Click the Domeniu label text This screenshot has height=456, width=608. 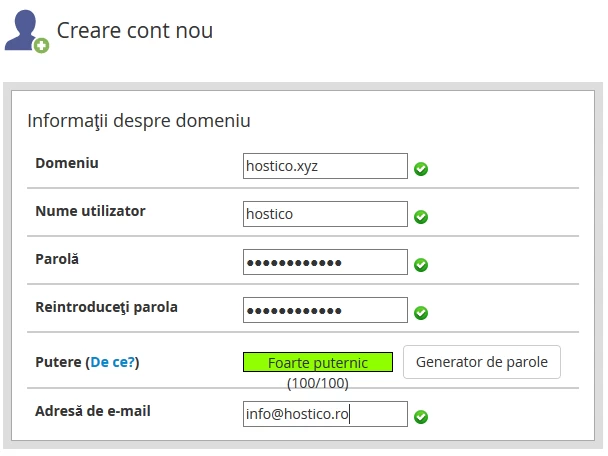(x=67, y=163)
